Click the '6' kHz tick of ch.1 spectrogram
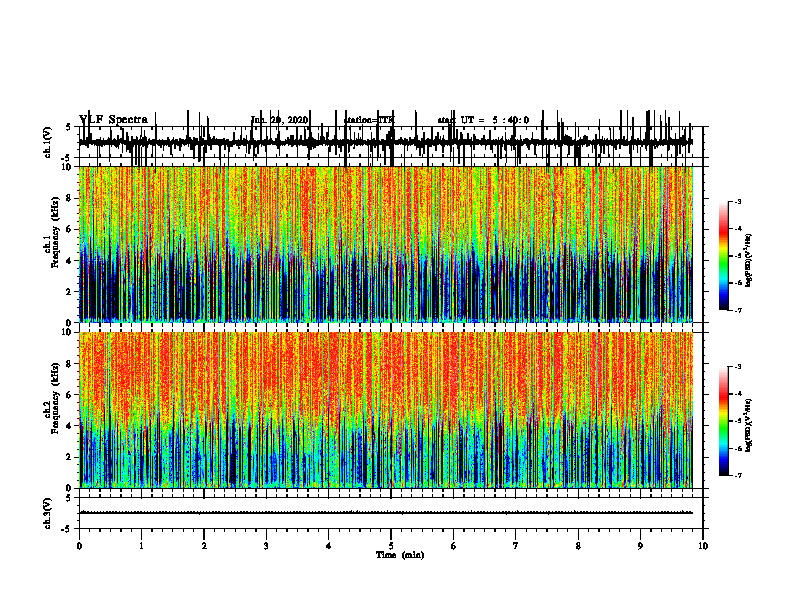 70,229
